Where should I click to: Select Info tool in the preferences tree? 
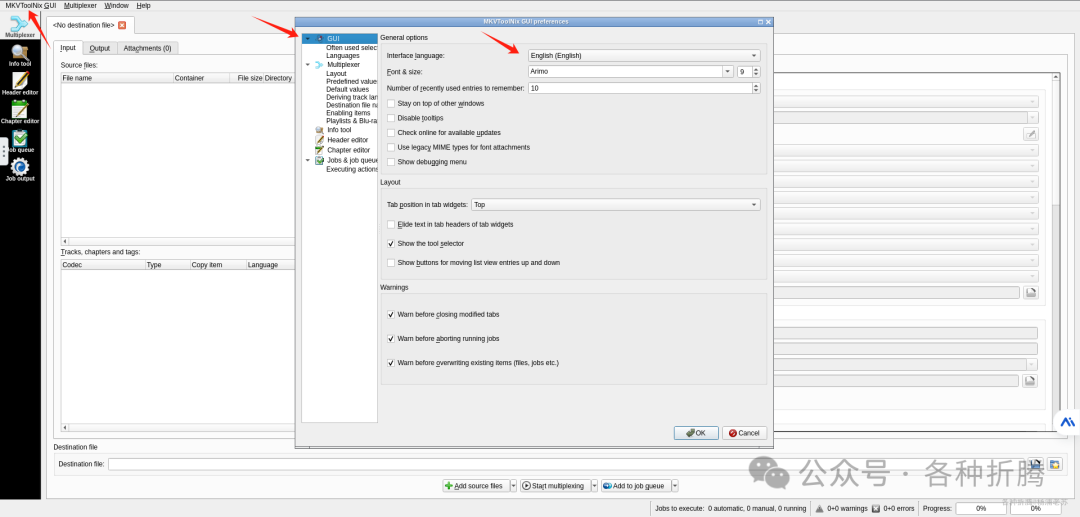[x=339, y=129]
